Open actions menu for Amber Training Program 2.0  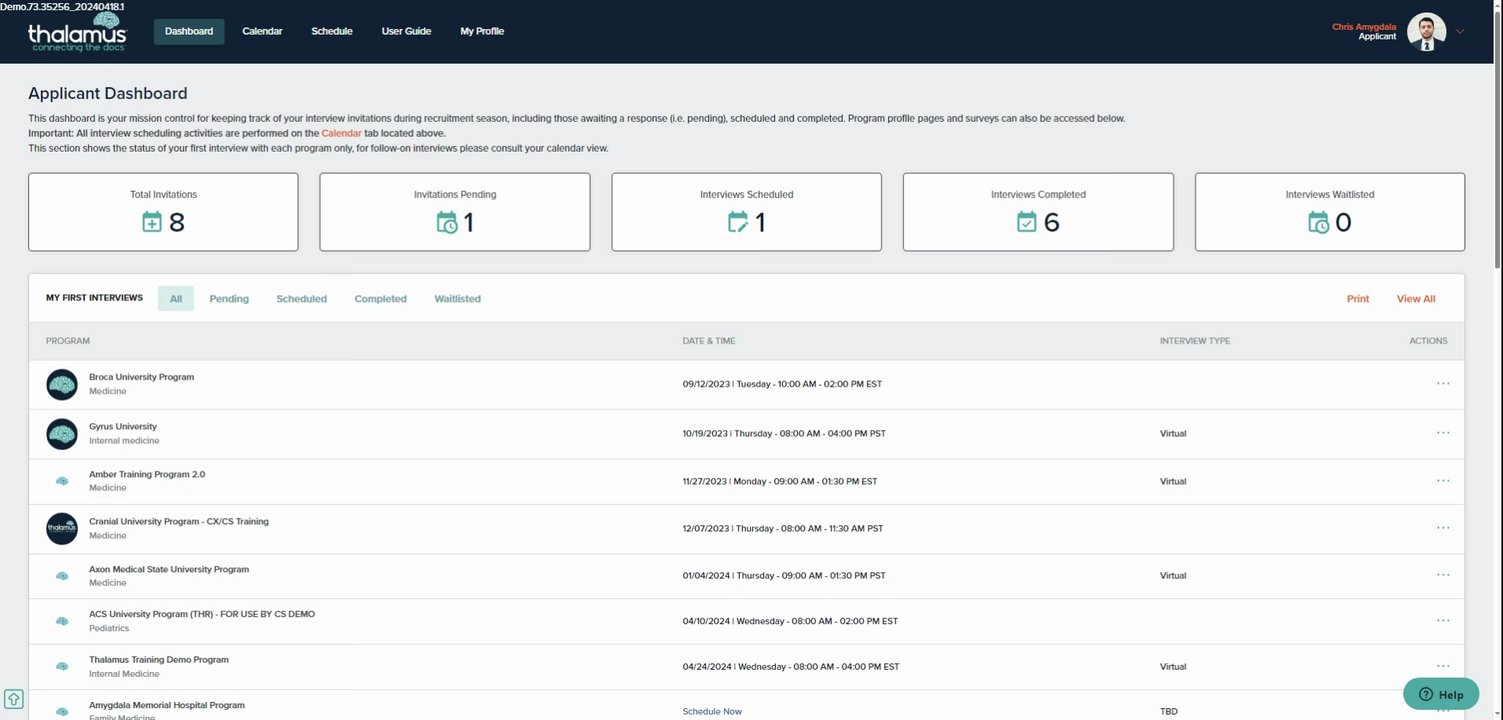tap(1443, 481)
